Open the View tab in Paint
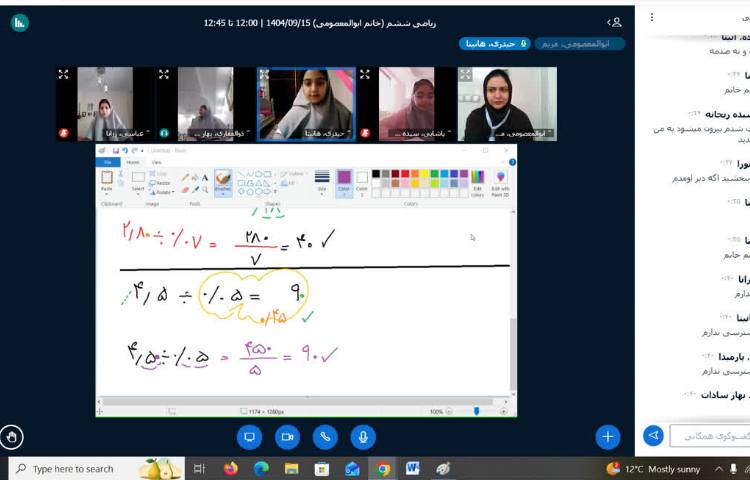 tap(156, 161)
